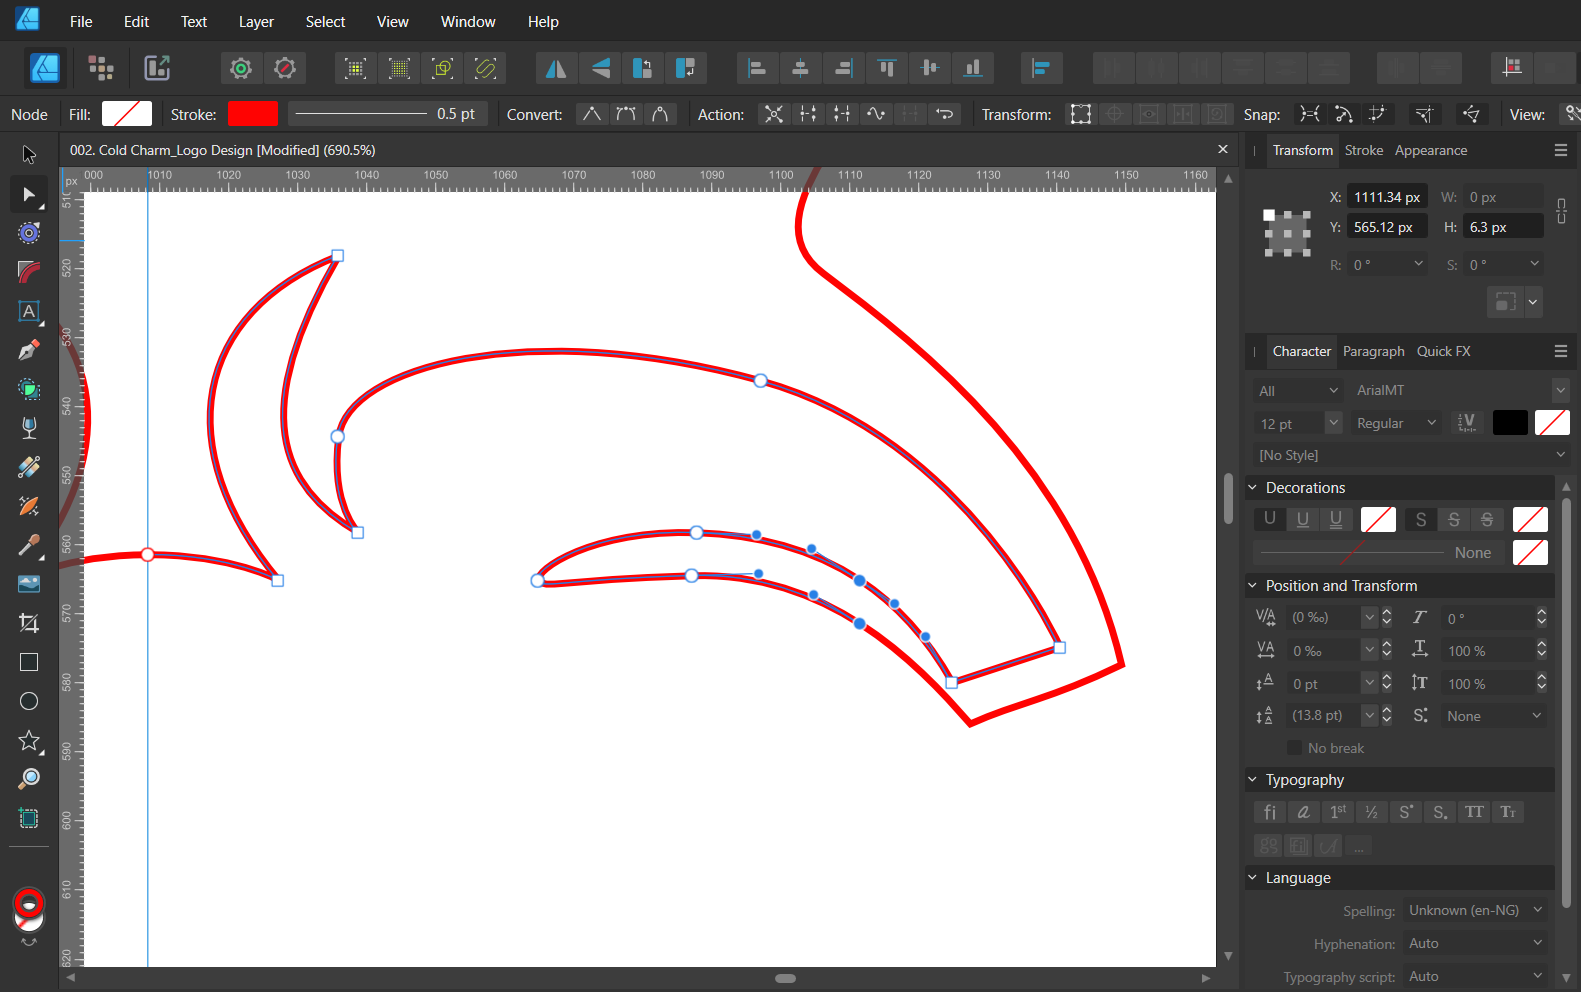Open the Layer menu
Image resolution: width=1581 pixels, height=992 pixels.
[256, 22]
